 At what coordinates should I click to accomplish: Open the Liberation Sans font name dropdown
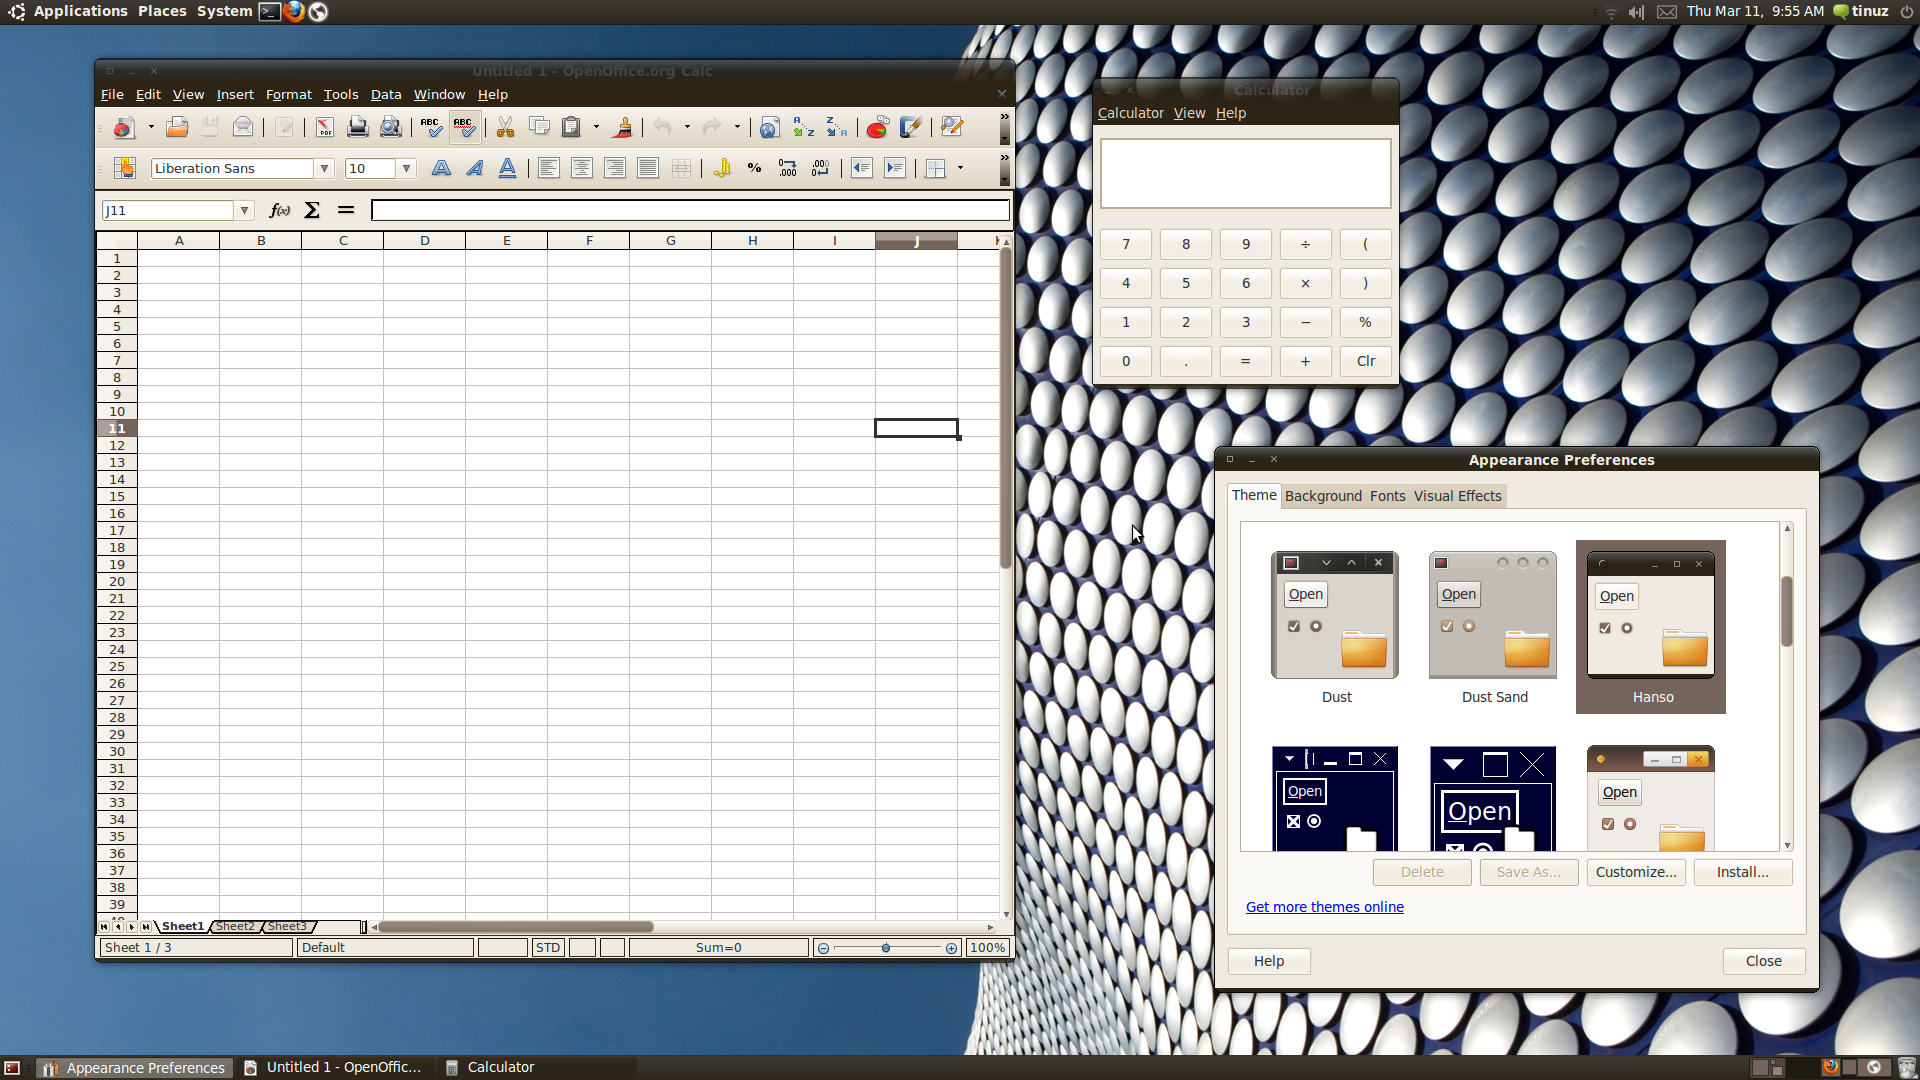click(x=324, y=168)
